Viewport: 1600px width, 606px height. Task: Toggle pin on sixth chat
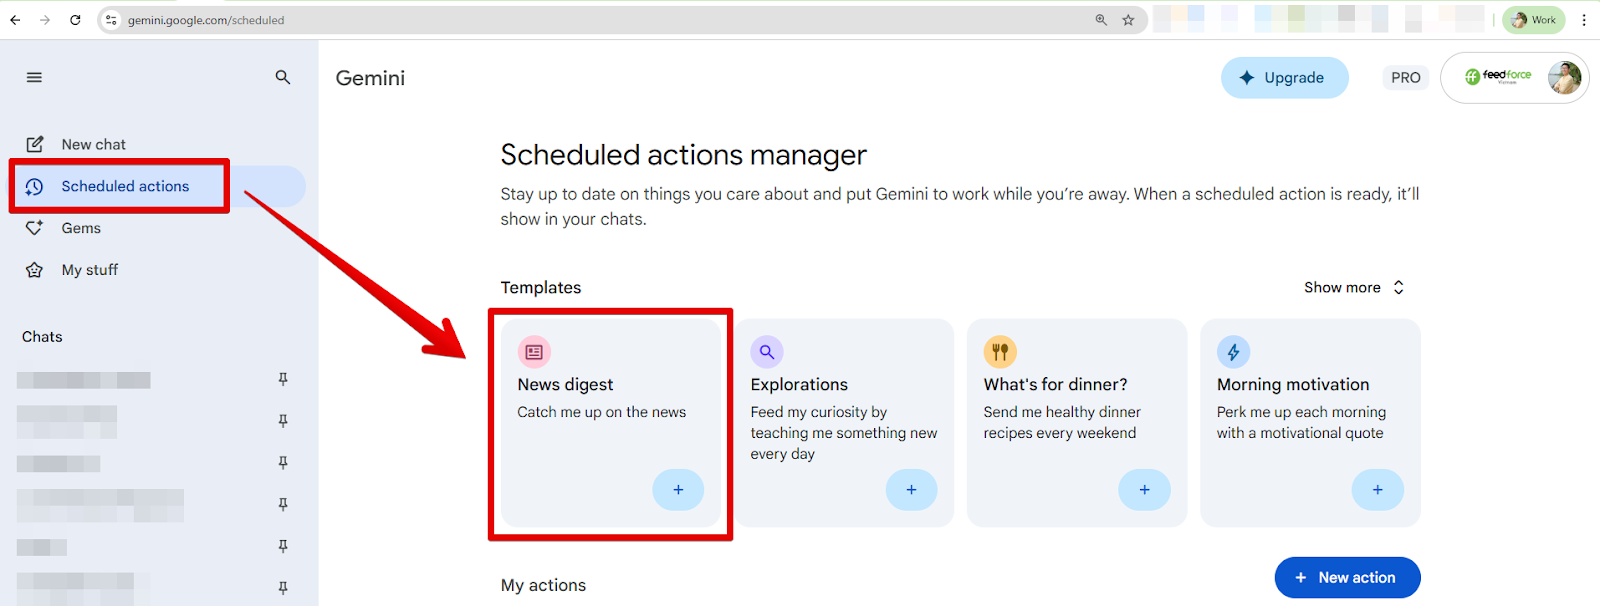tap(283, 588)
